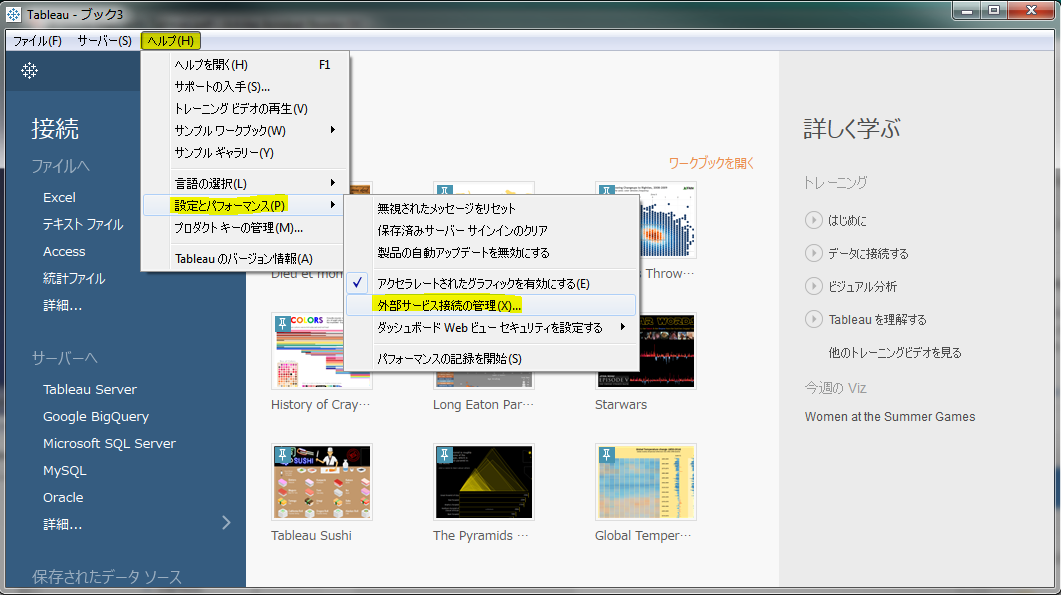The height and width of the screenshot is (595, 1061).
Task: Click pin icon on Global Temper thumbnail
Action: [x=607, y=455]
